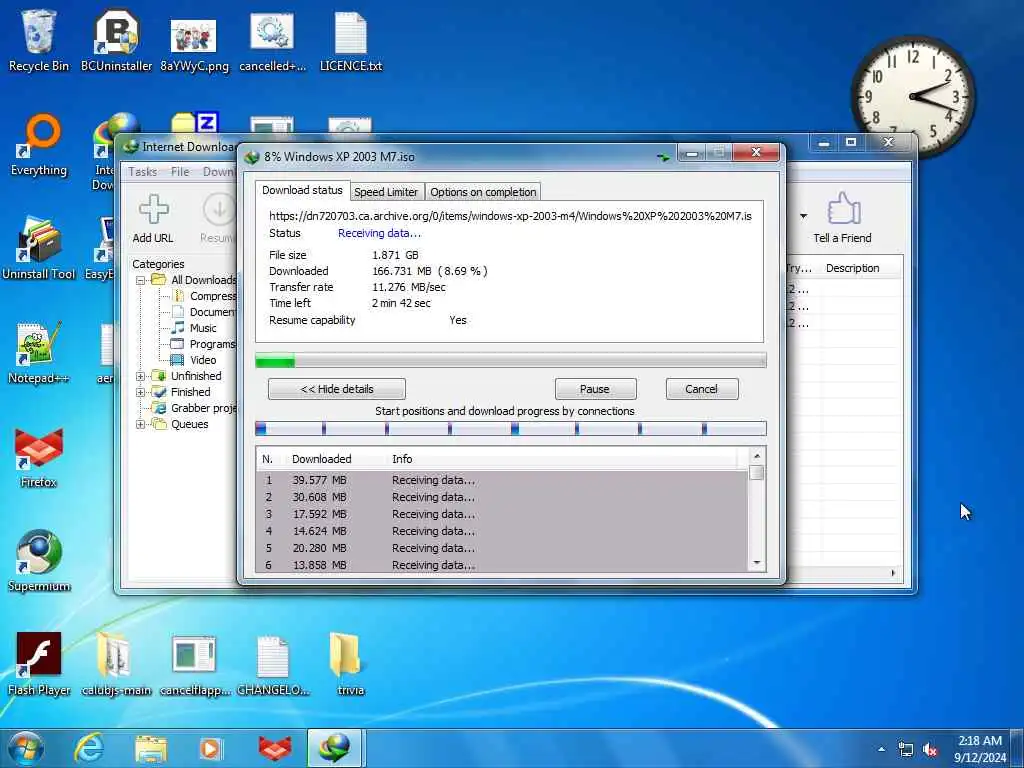Select the CHANGELO... text file icon
Screen dimensions: 1024x768
[x=272, y=664]
